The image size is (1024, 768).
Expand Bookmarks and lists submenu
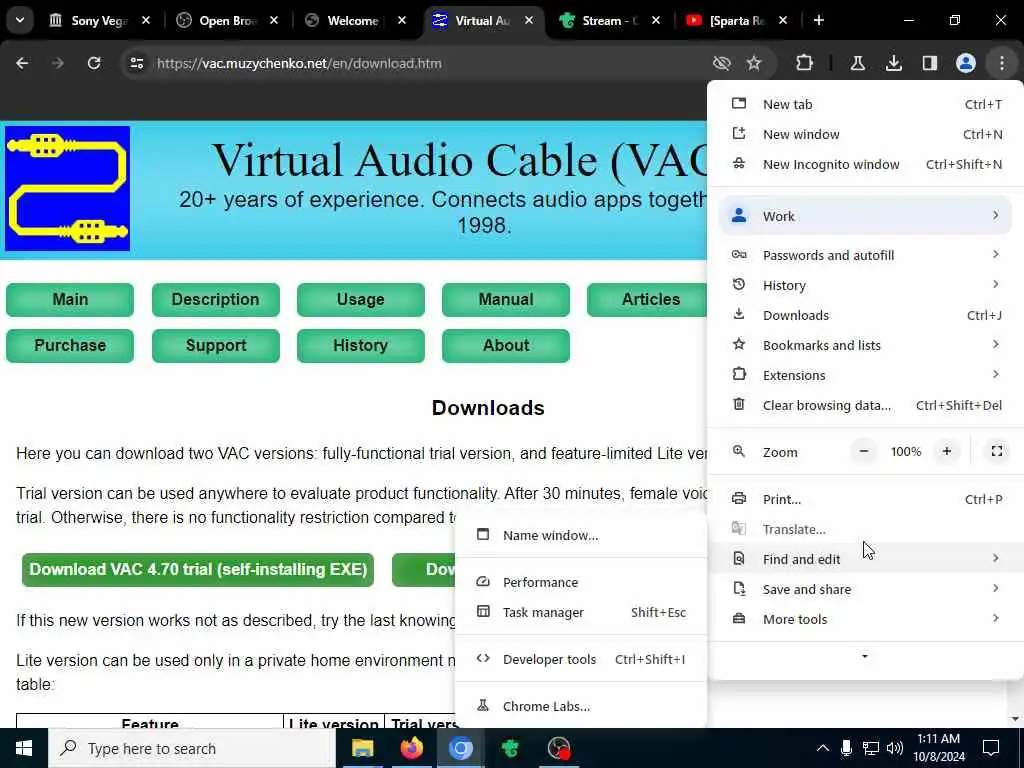[x=865, y=345]
